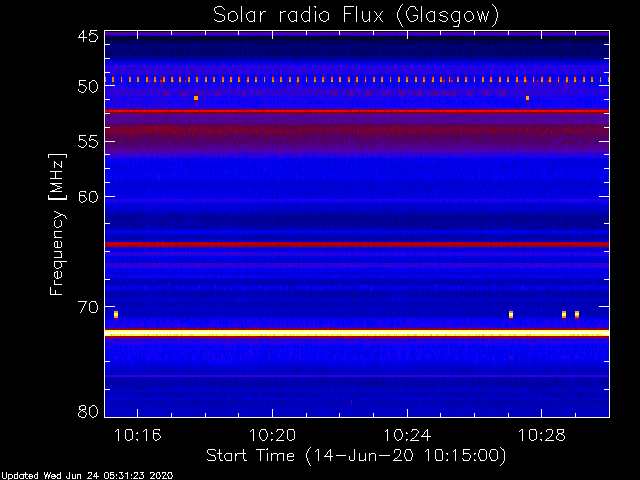The width and height of the screenshot is (640, 480).
Task: Click the "Updated Wed Jun 24 05:31:23 2020" footer text
Action: (x=87, y=476)
